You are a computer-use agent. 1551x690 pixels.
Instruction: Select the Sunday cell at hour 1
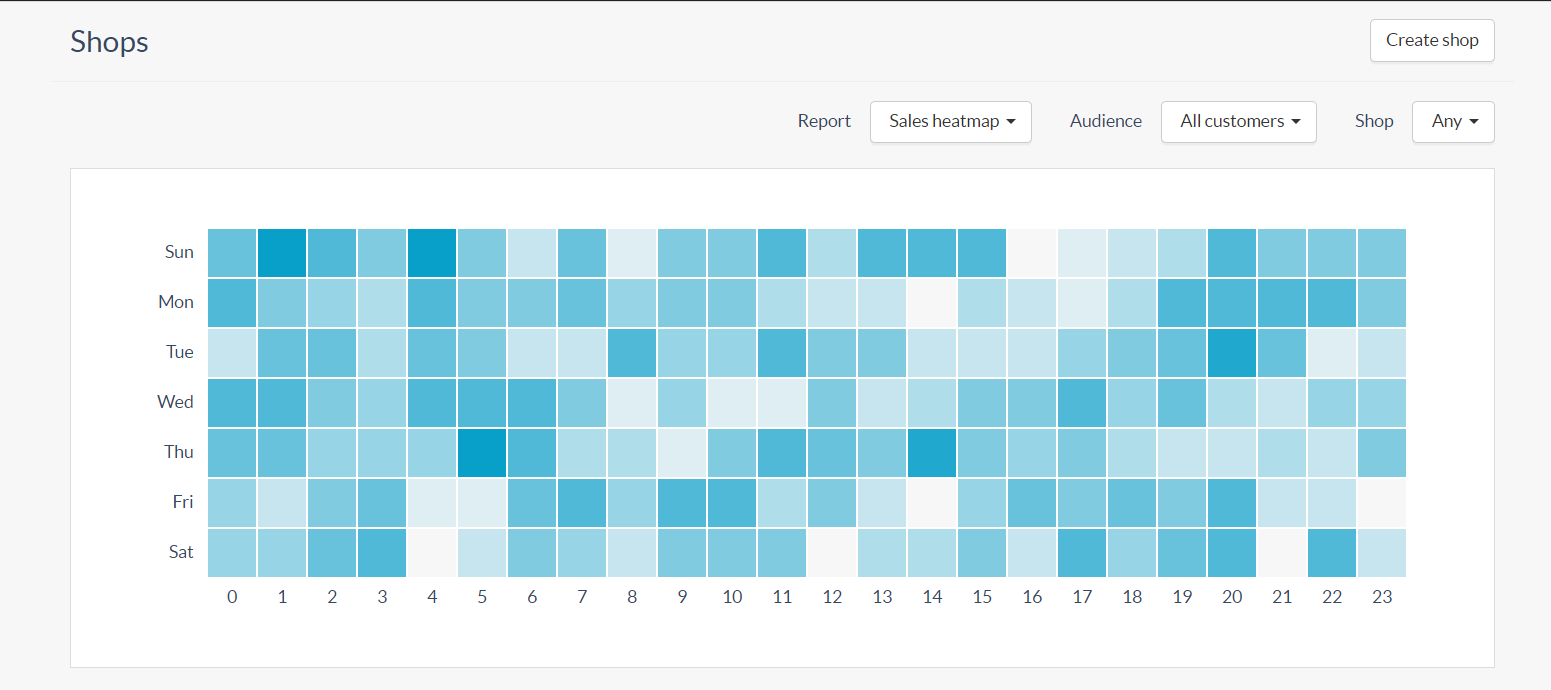(x=282, y=252)
